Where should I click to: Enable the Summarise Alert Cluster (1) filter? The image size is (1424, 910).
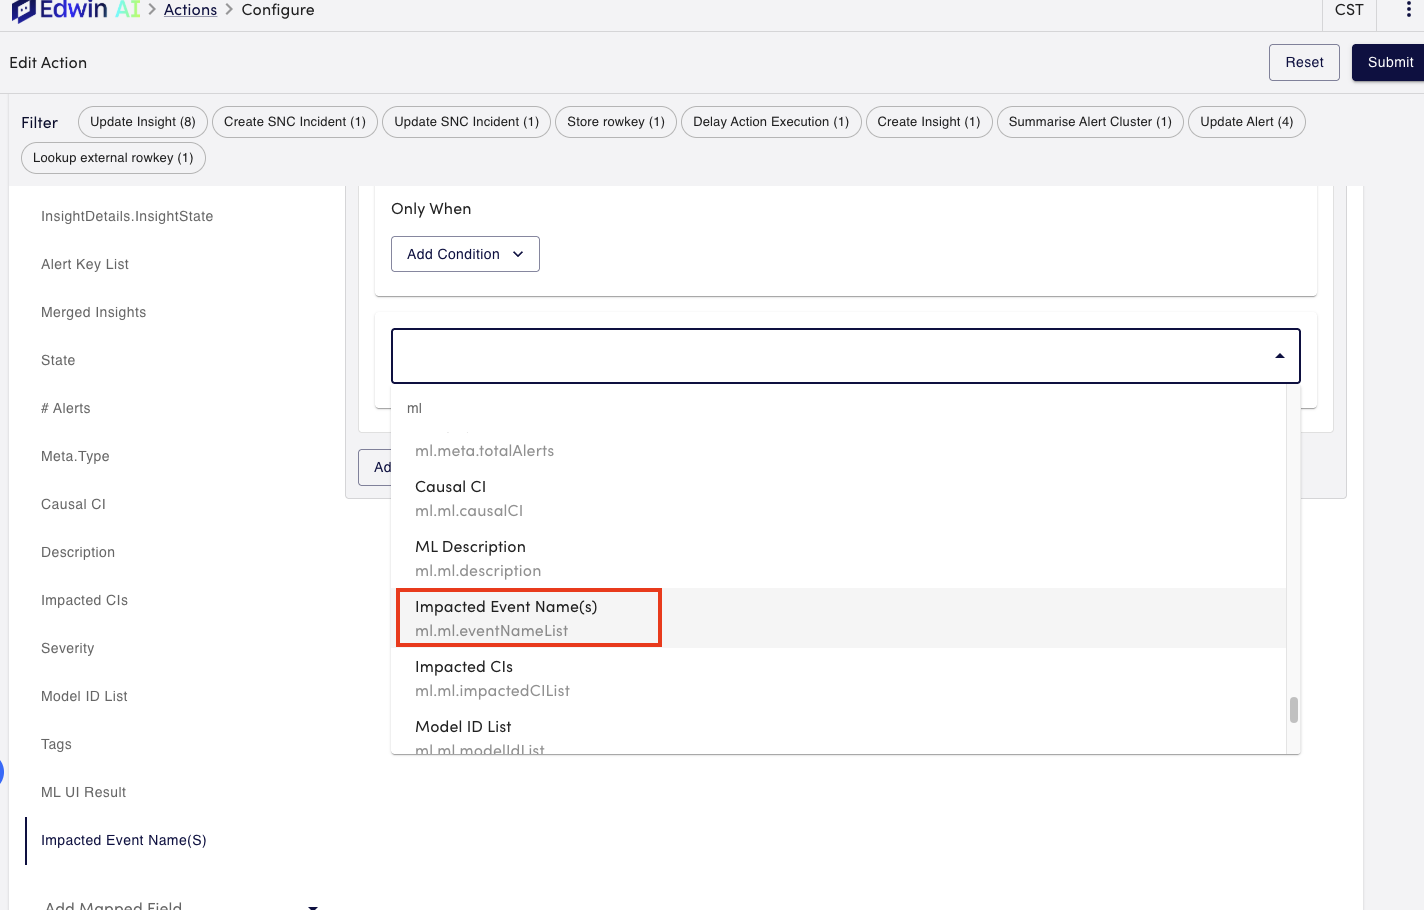coord(1089,121)
